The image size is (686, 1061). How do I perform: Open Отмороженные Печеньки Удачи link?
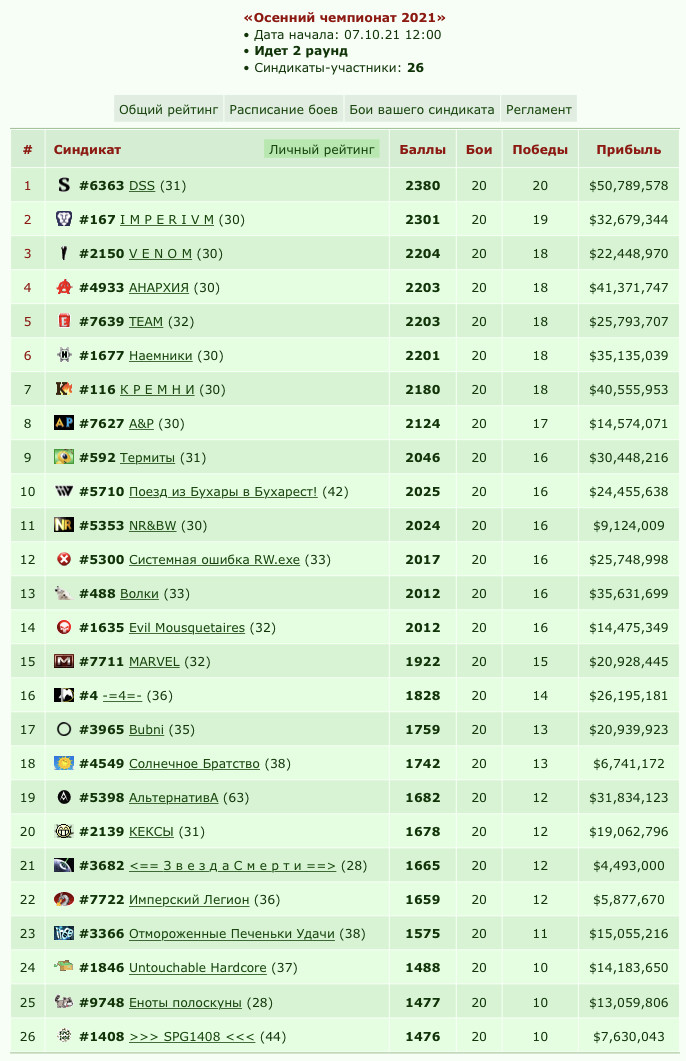pos(232,934)
